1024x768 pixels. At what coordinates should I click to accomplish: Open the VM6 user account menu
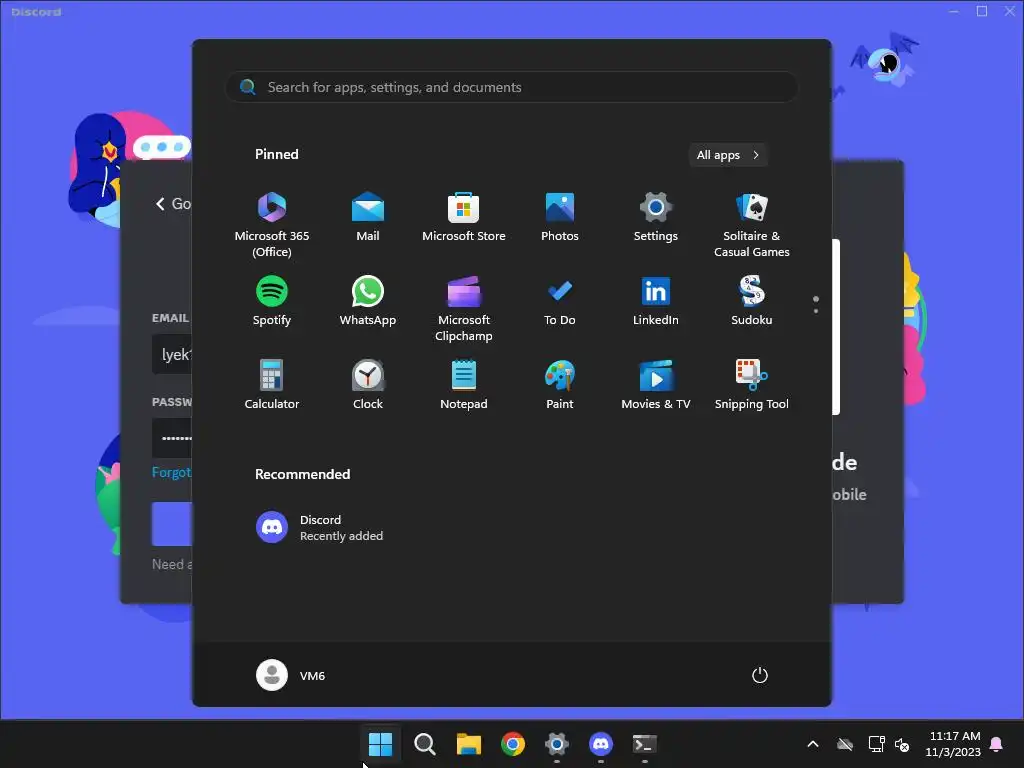[x=291, y=675]
